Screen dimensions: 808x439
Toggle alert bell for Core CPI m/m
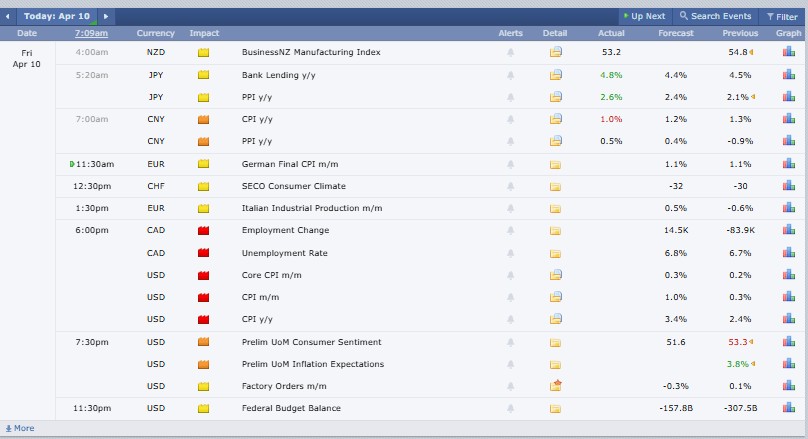(x=510, y=276)
